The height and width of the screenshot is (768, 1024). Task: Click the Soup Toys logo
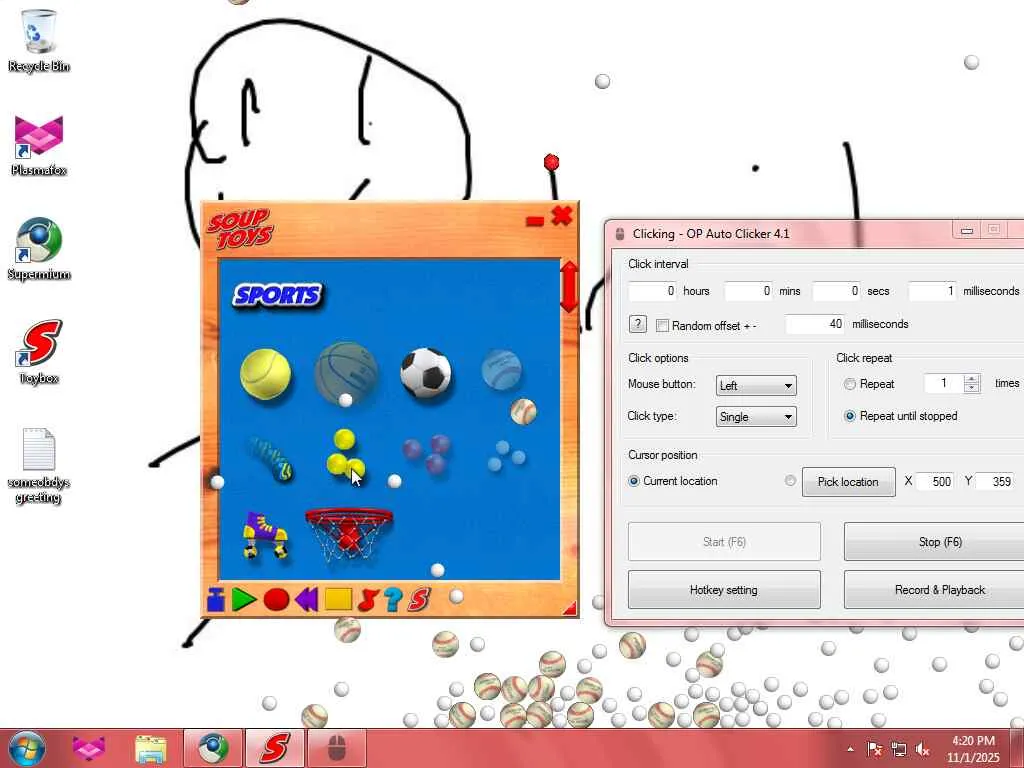[240, 229]
